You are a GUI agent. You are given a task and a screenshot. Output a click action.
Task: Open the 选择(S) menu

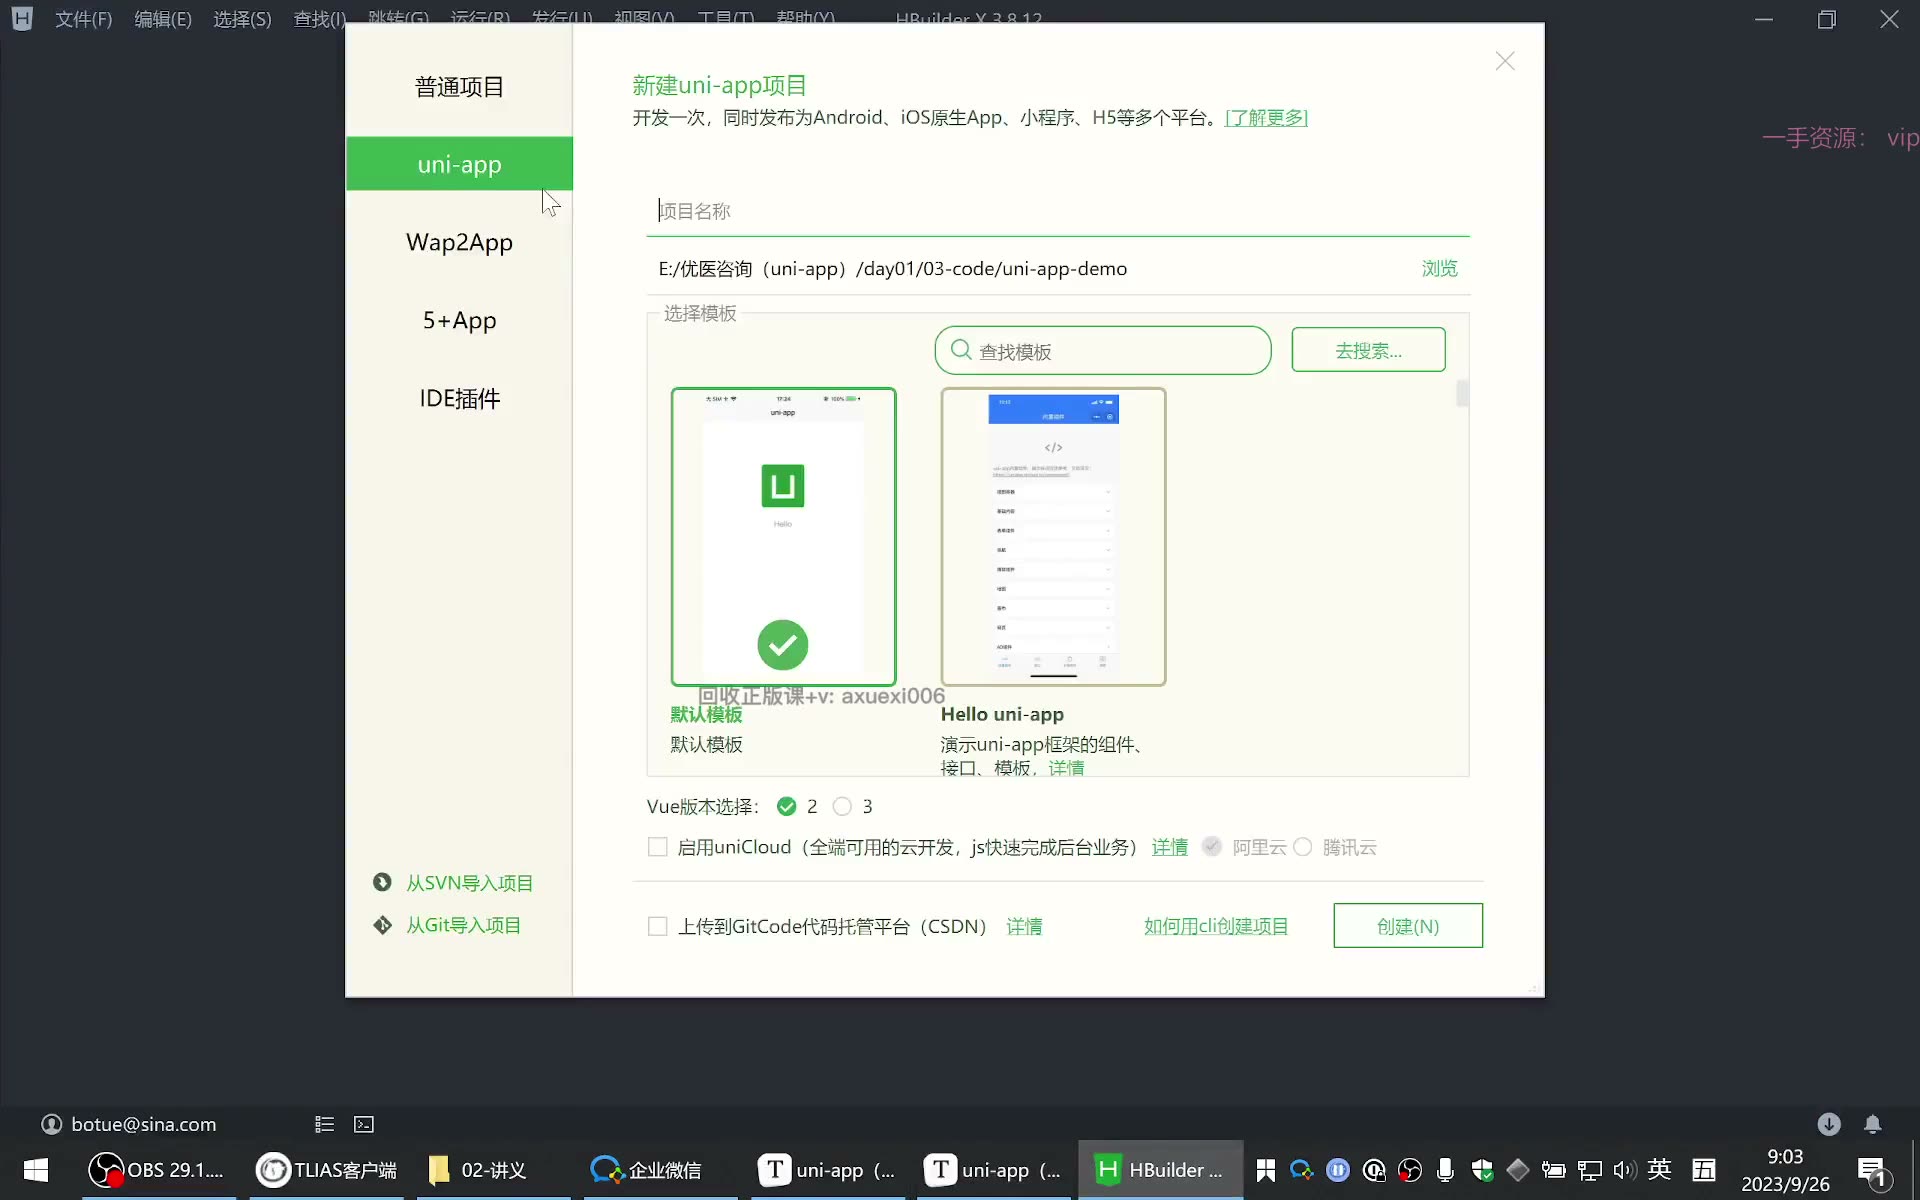click(242, 19)
